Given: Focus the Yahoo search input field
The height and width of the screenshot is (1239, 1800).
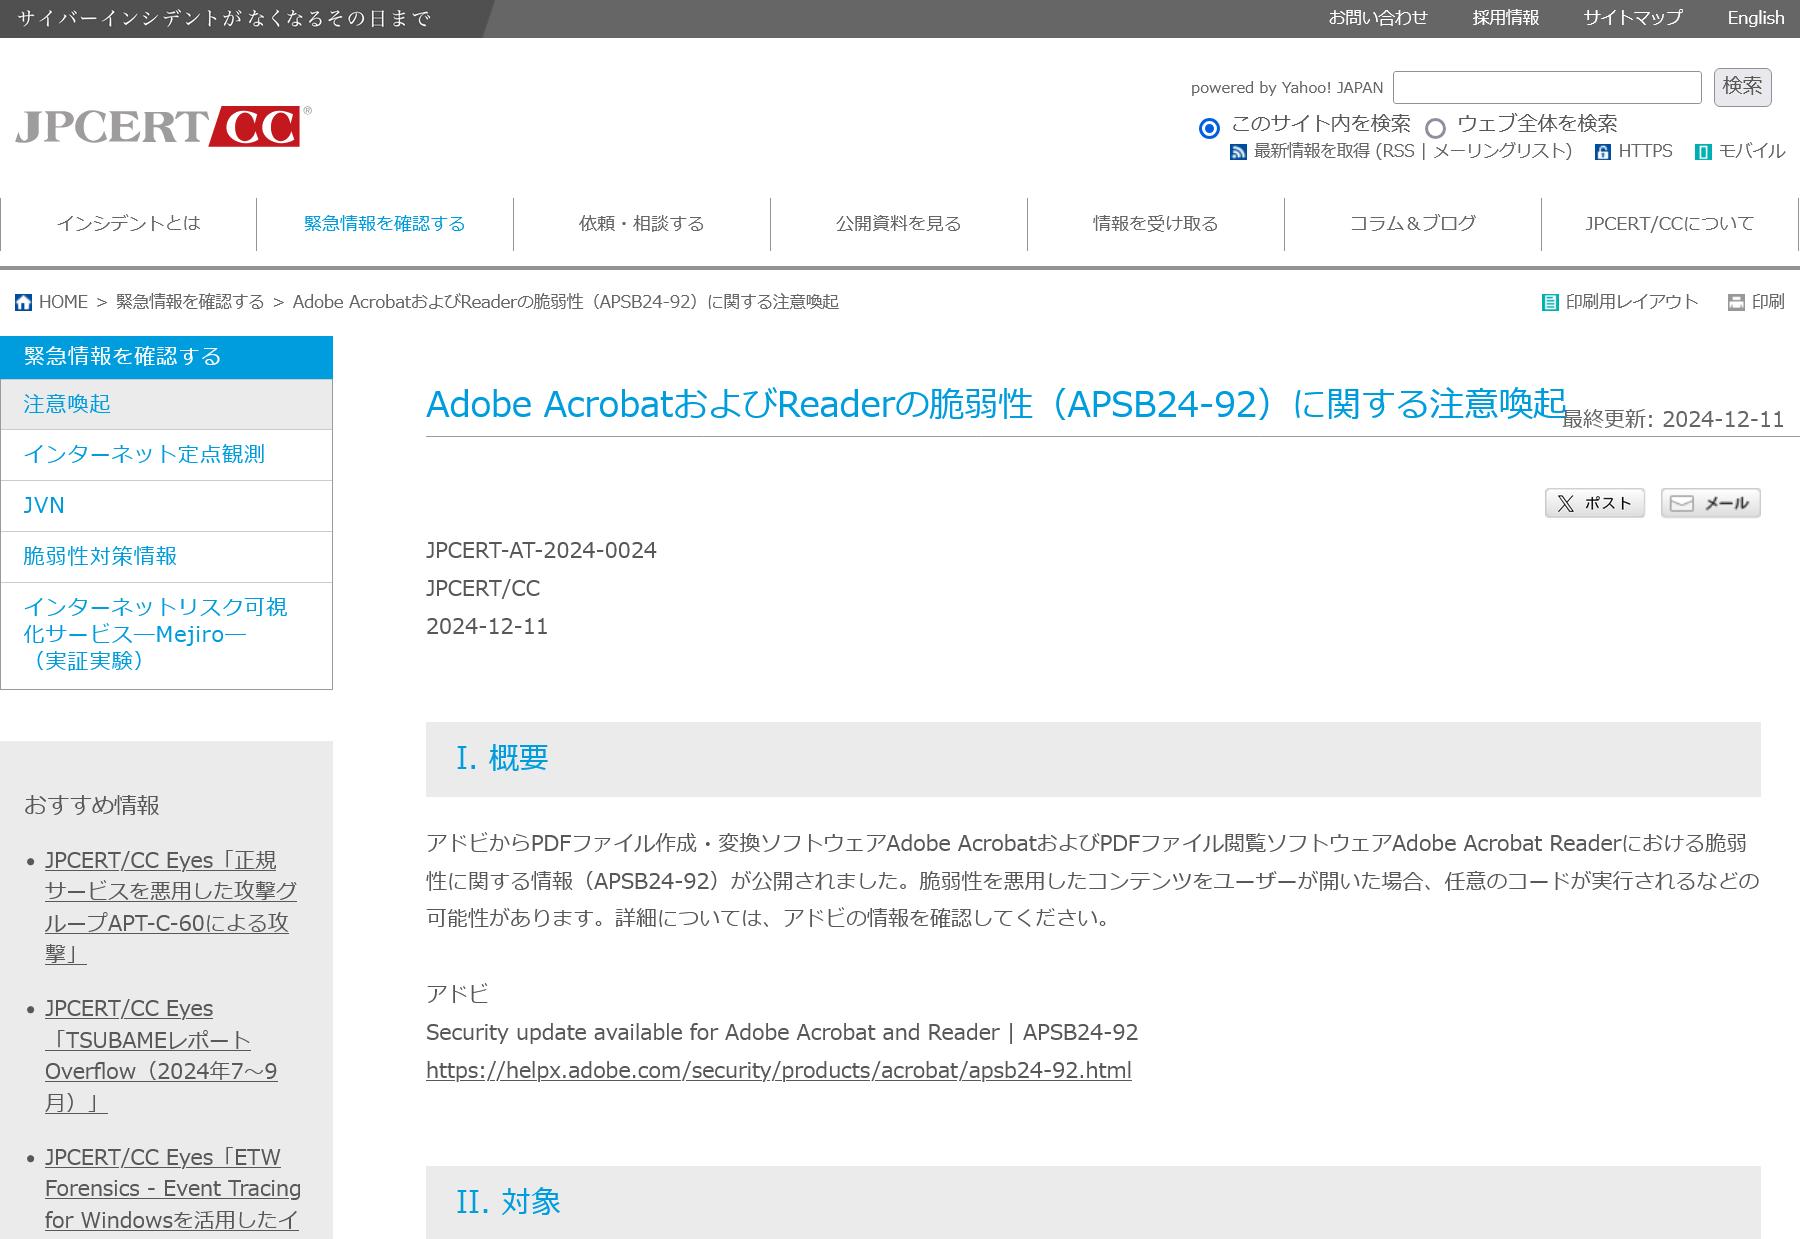Looking at the screenshot, I should [x=1547, y=87].
